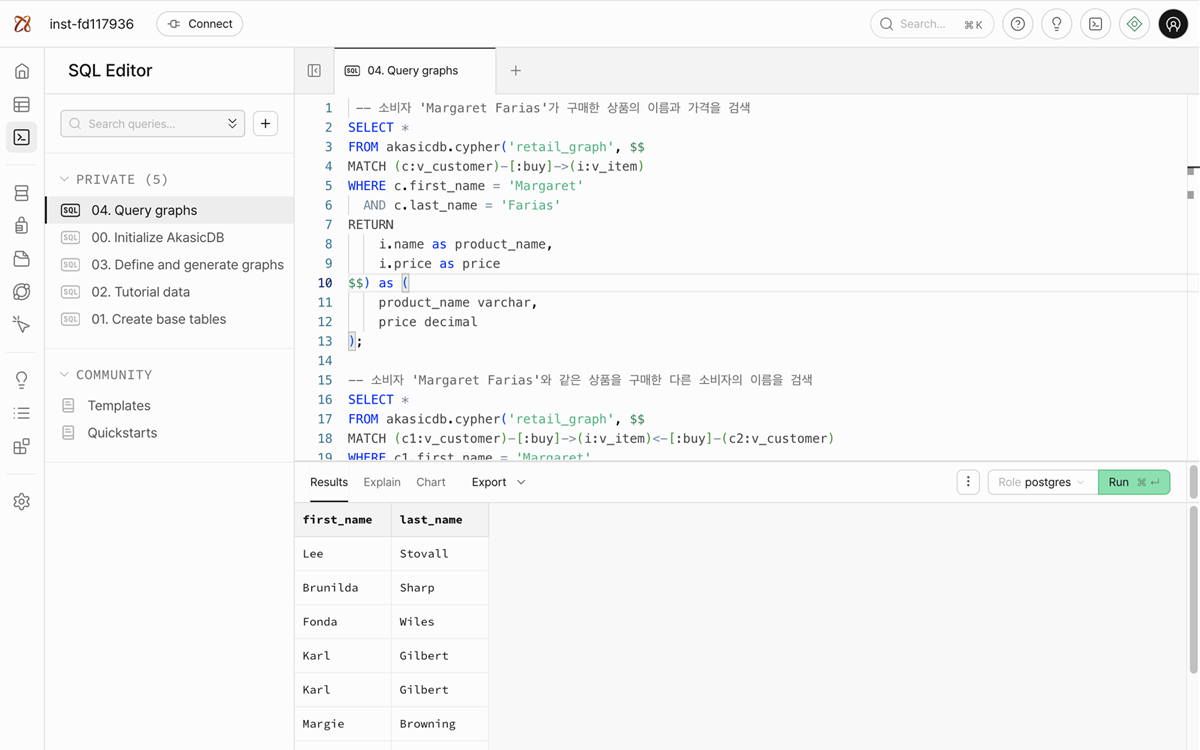The image size is (1200, 750).
Task: Open query 01. Create base tables
Action: click(x=170, y=319)
